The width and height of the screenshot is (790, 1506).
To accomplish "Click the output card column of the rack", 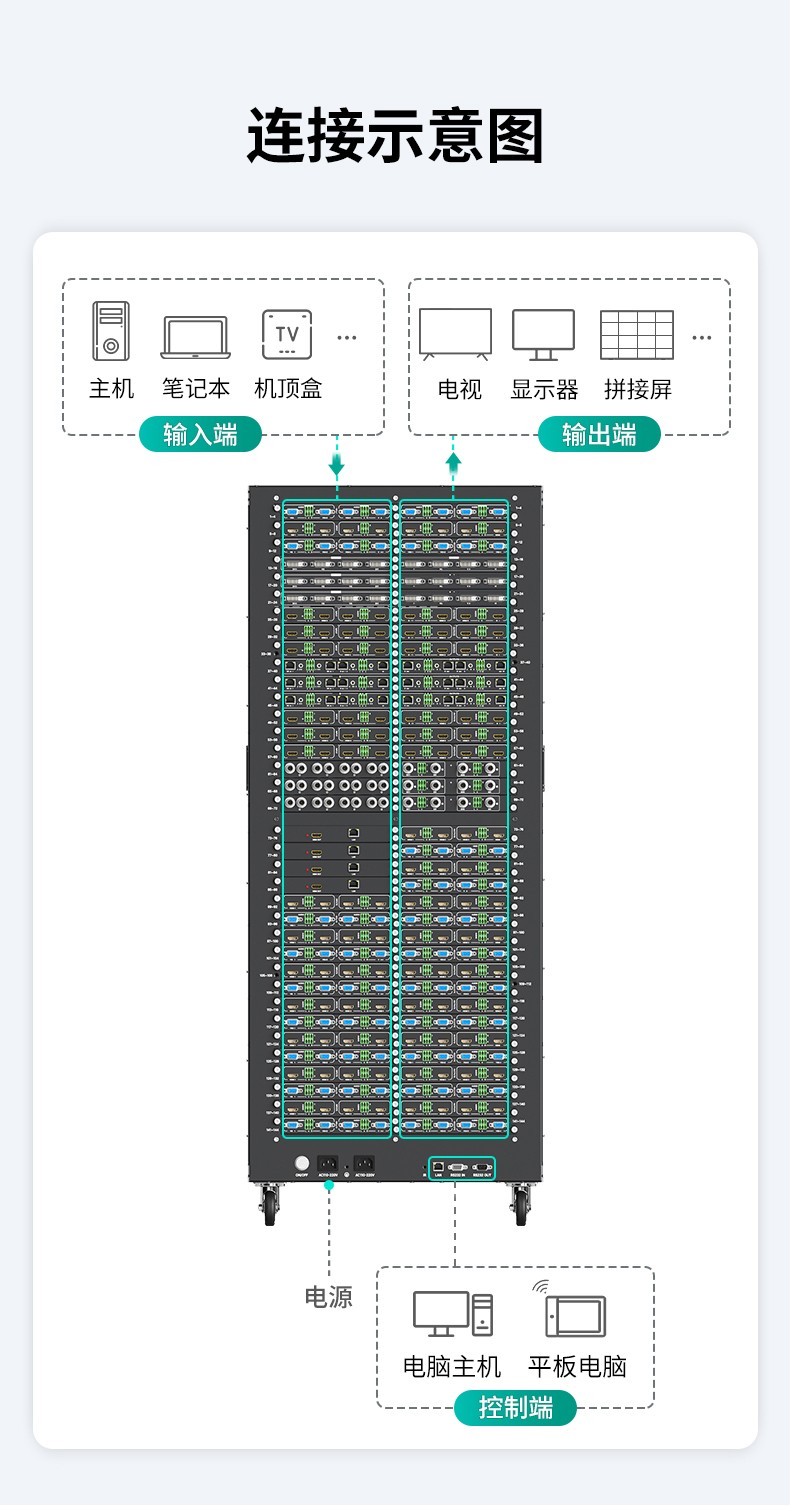I will coord(454,819).
